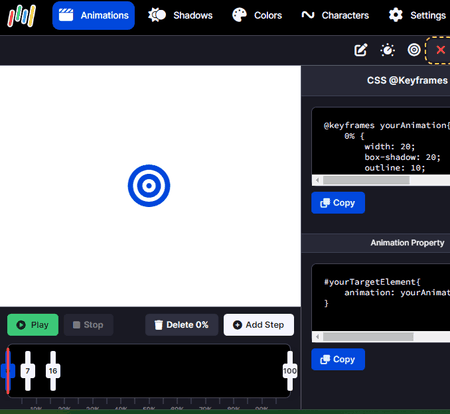Viewport: 450px width, 414px height.
Task: Close the panel with red X
Action: (440, 50)
